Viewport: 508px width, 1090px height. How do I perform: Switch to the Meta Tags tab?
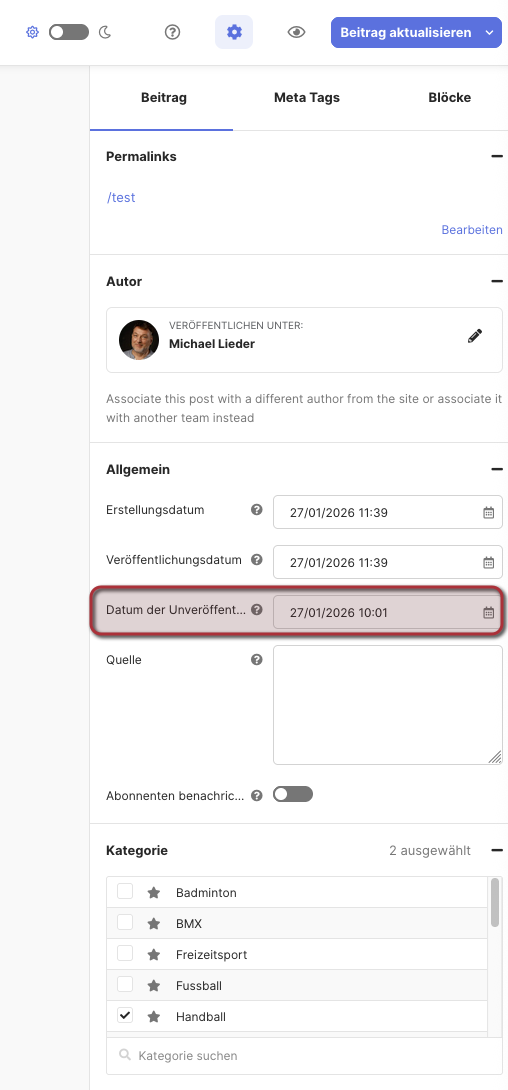(306, 98)
